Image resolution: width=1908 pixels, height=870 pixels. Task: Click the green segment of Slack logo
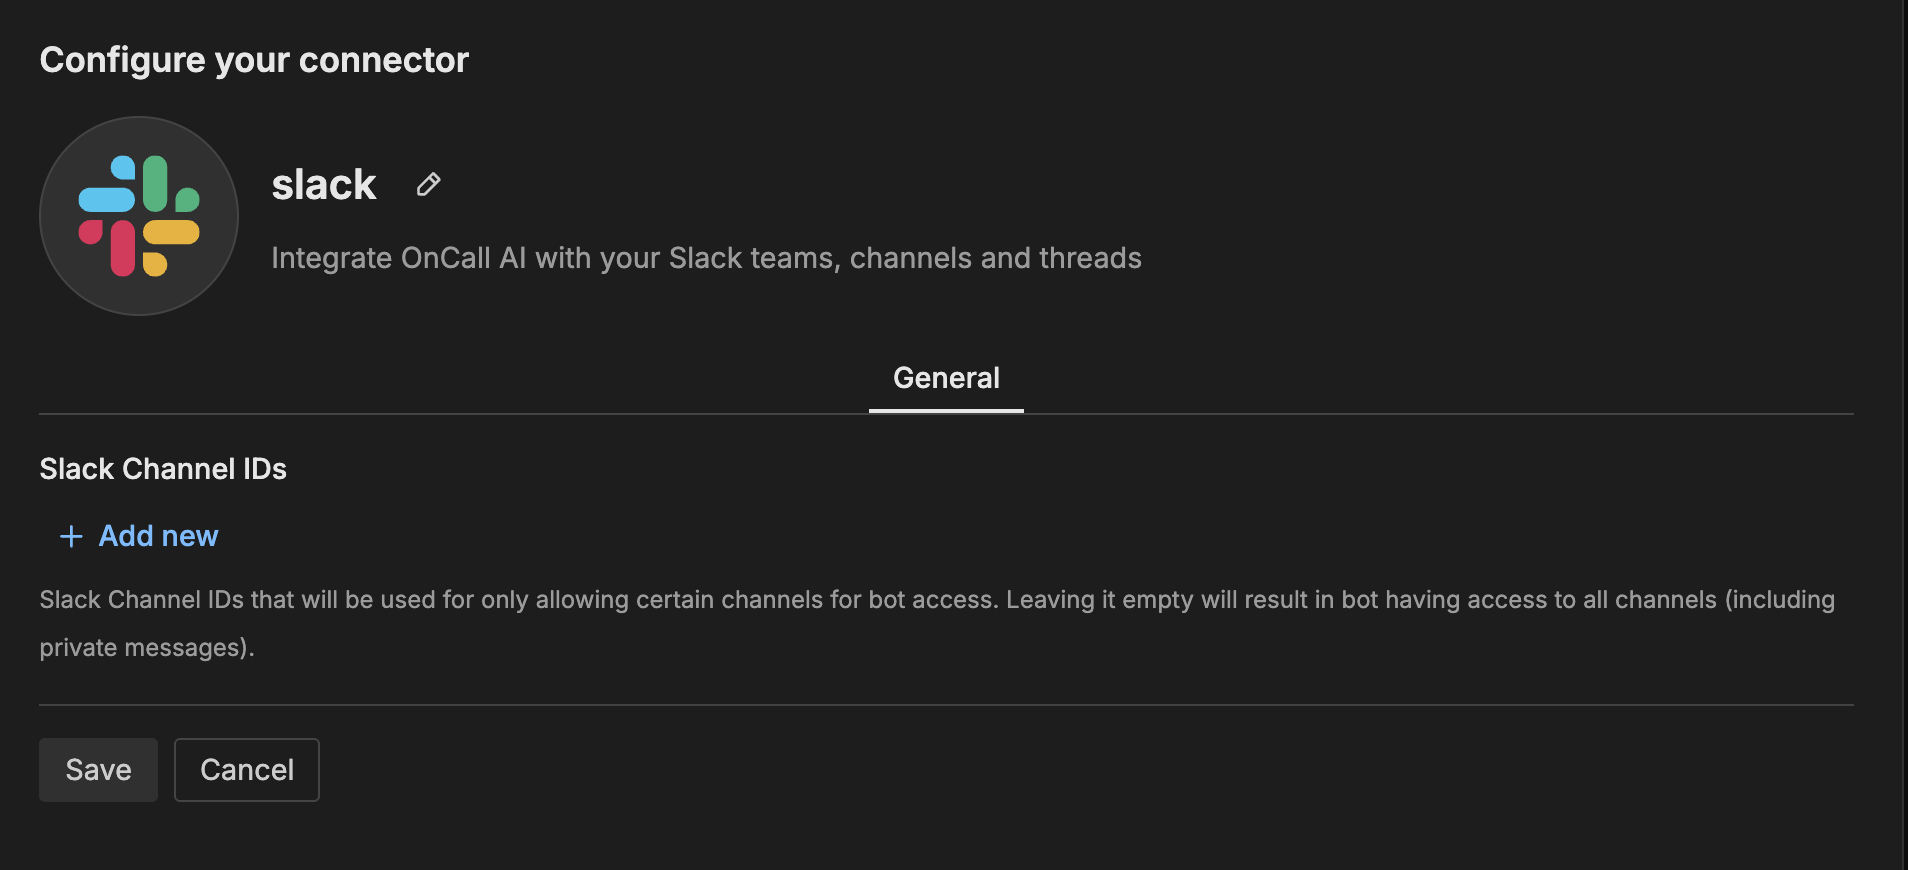coord(156,183)
